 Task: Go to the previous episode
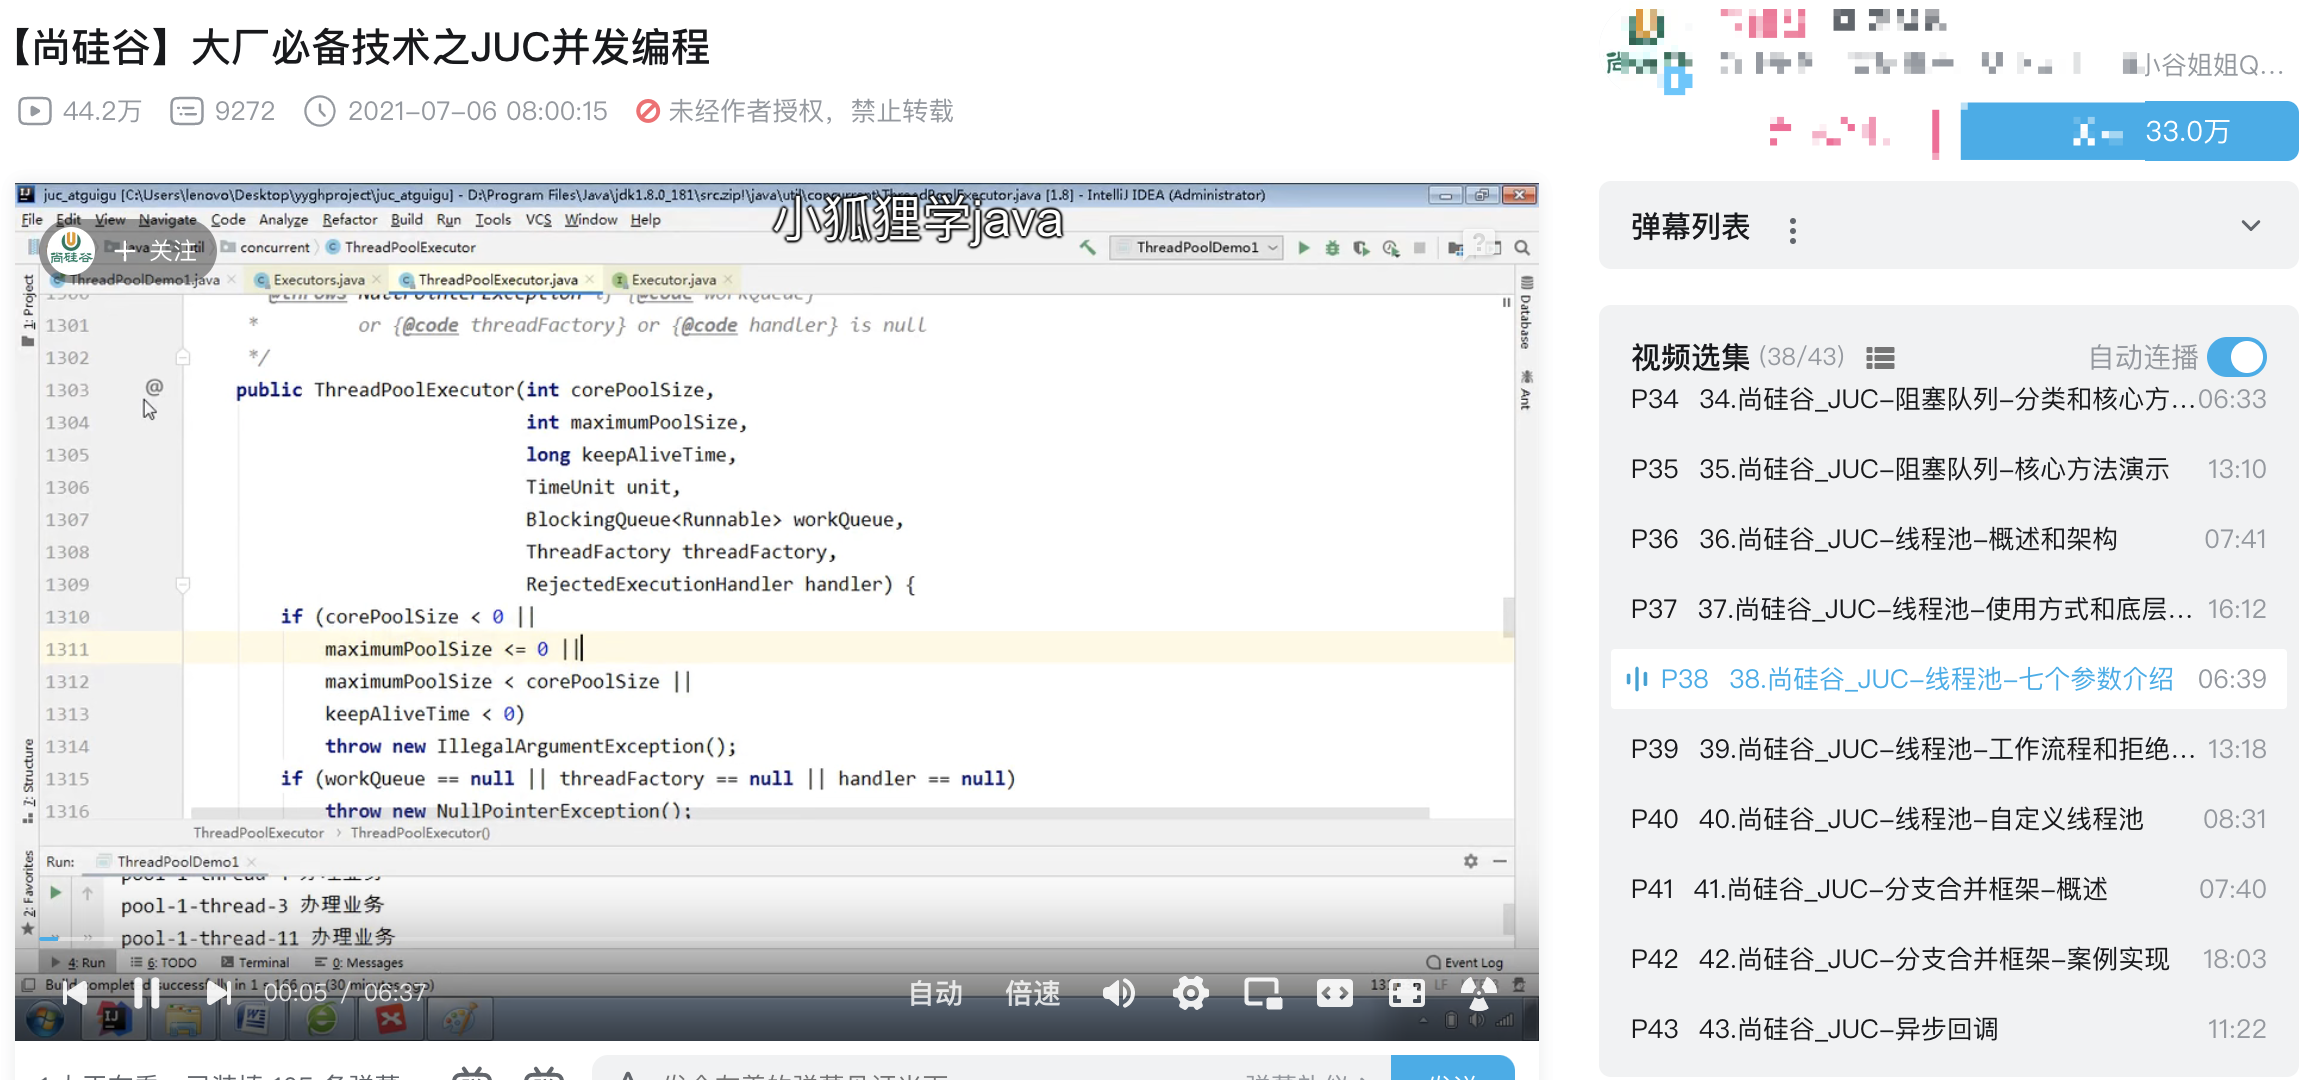pyautogui.click(x=75, y=993)
